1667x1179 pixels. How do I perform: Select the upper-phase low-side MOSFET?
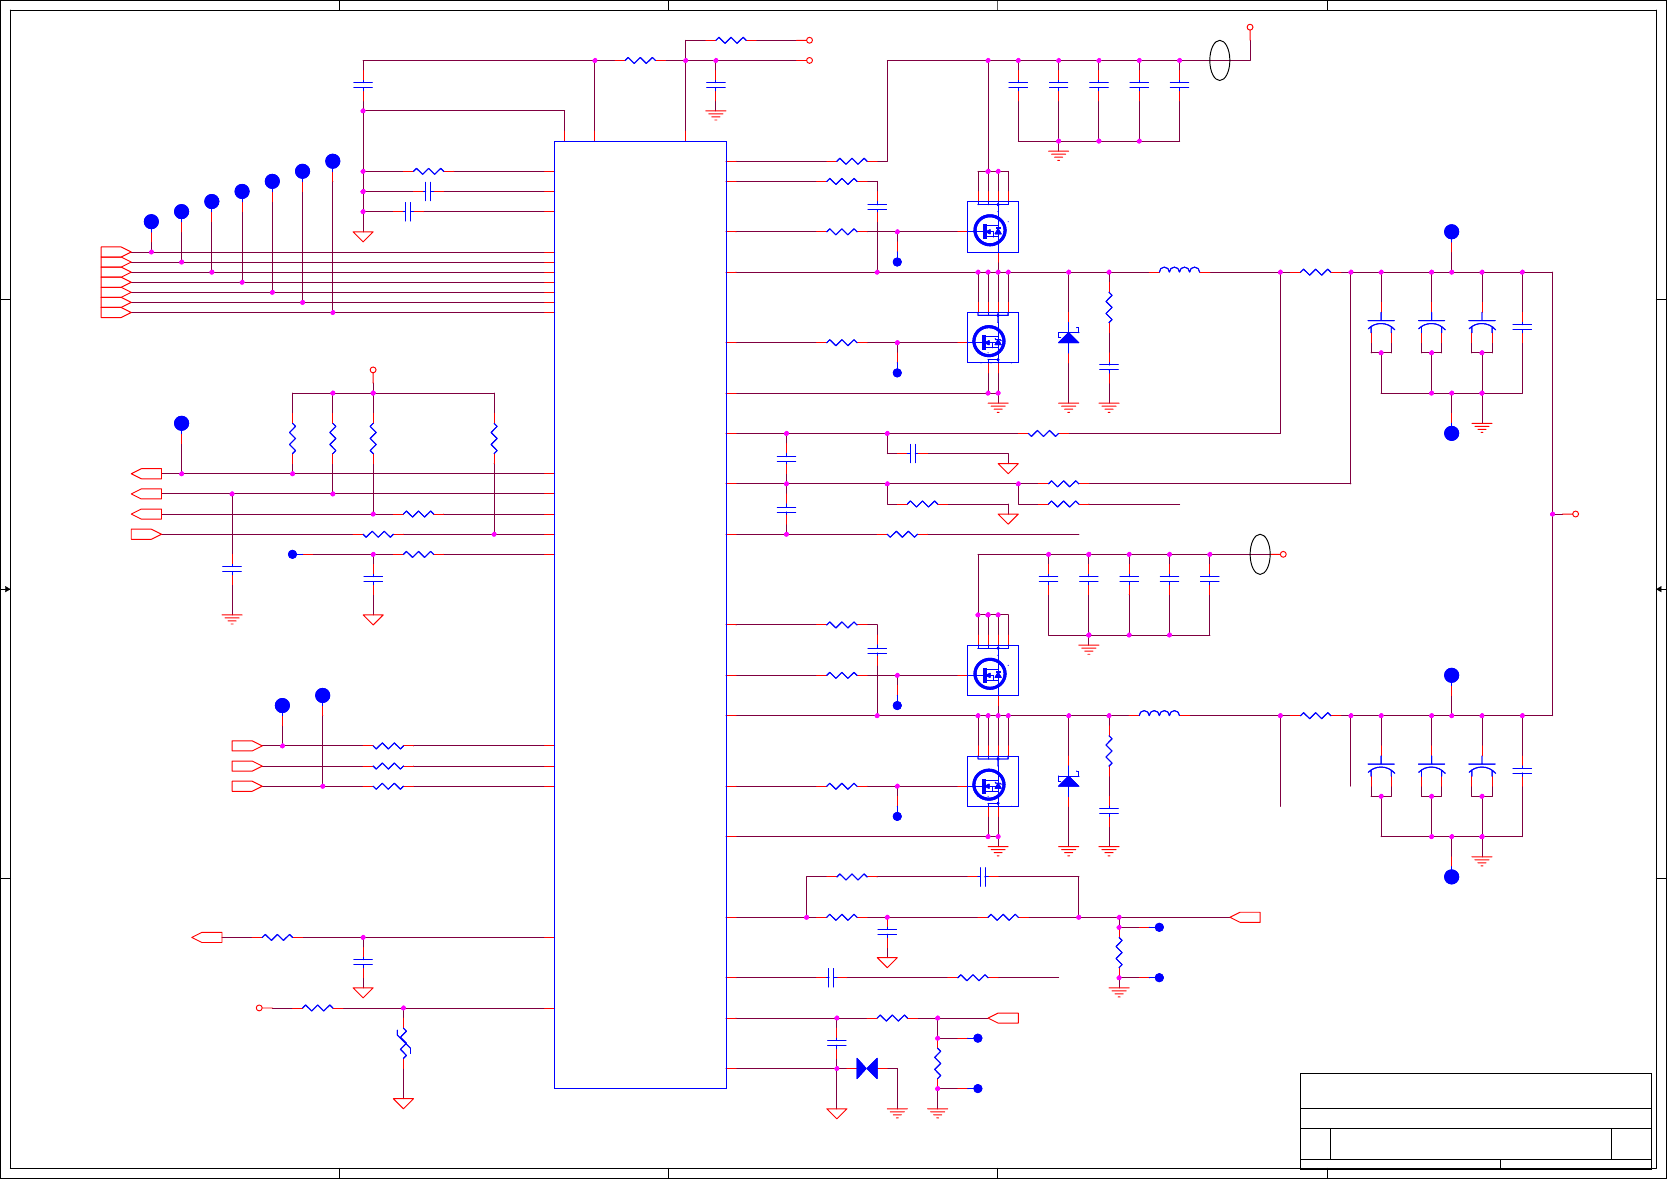coord(992,338)
